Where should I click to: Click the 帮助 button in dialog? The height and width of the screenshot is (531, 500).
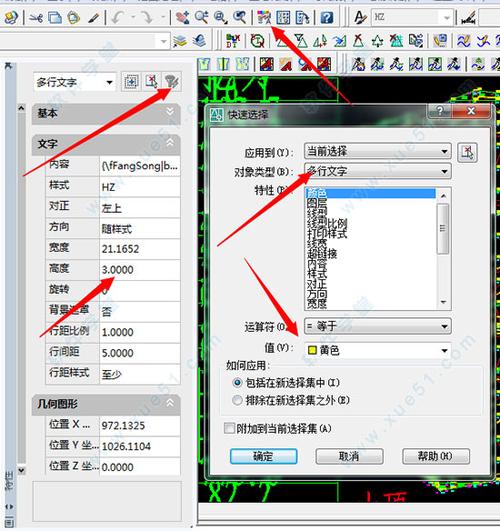(x=436, y=456)
